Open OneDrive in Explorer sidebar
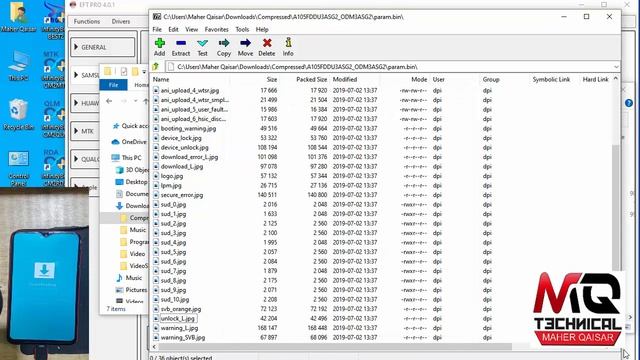 click(x=129, y=142)
